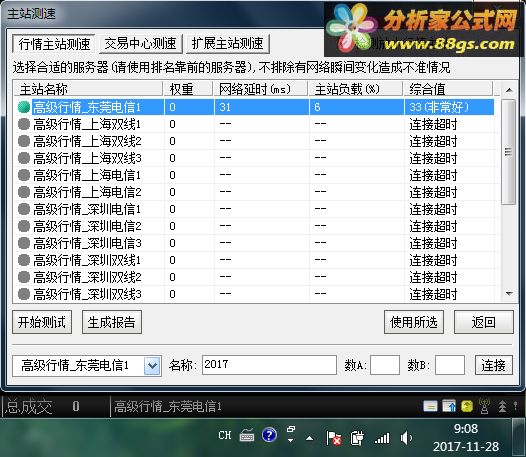This screenshot has height=457, width=526.
Task: Sort by 主站名称 column header
Action: (x=89, y=89)
